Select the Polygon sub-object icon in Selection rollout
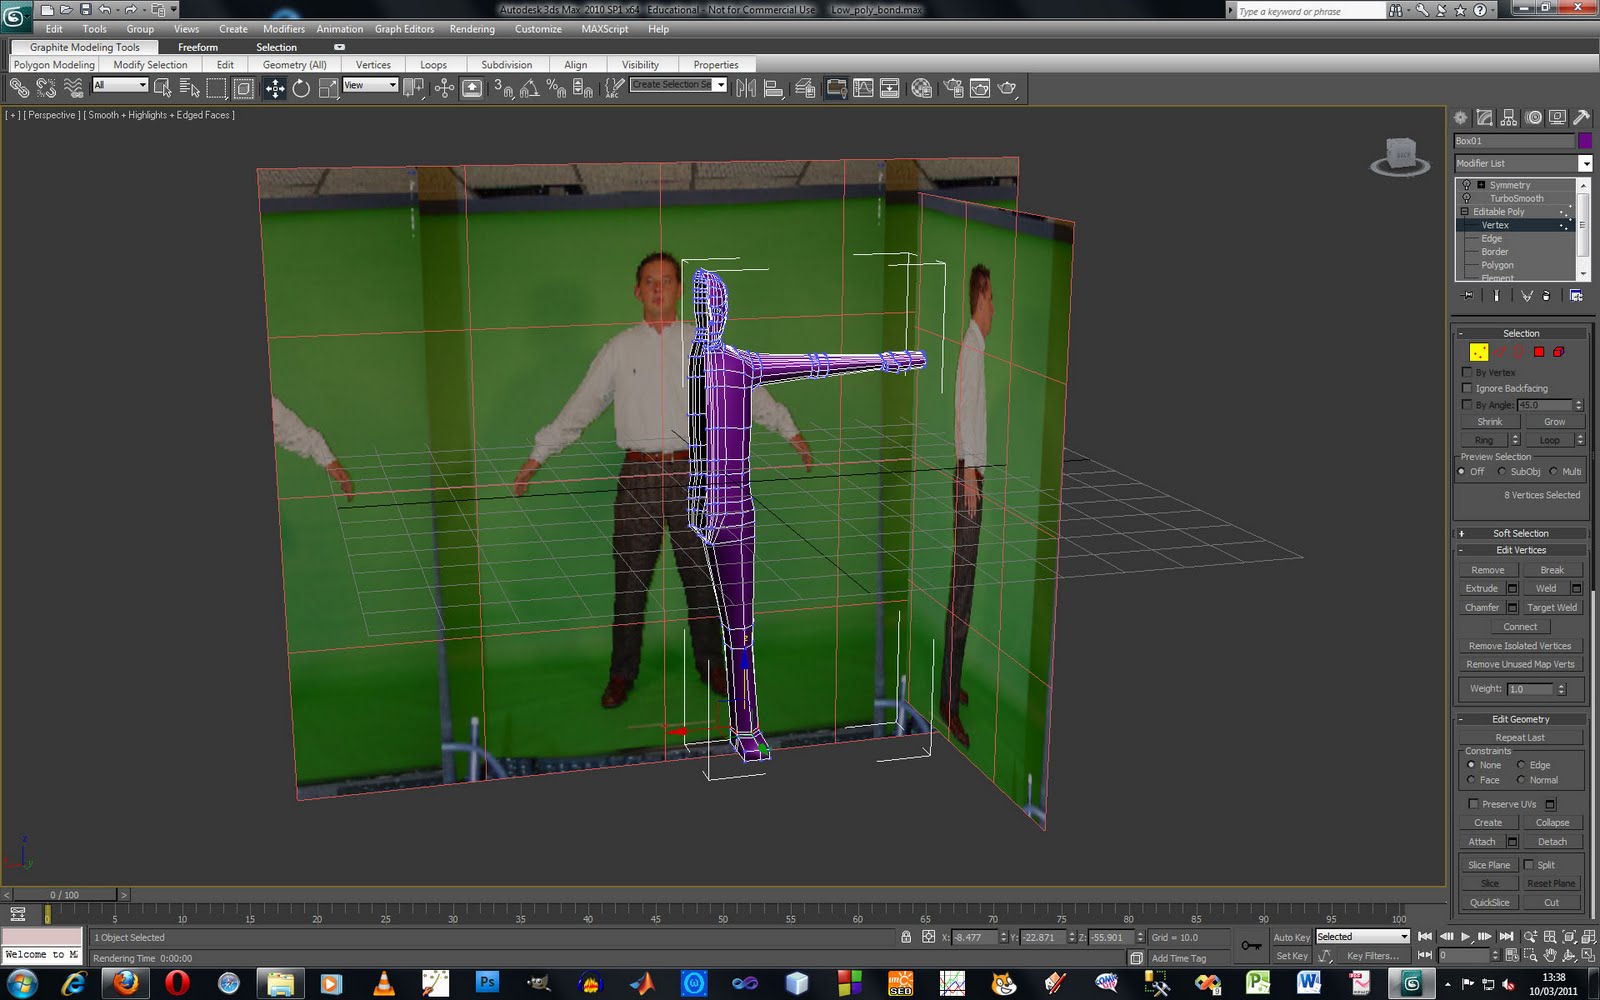 [x=1538, y=353]
